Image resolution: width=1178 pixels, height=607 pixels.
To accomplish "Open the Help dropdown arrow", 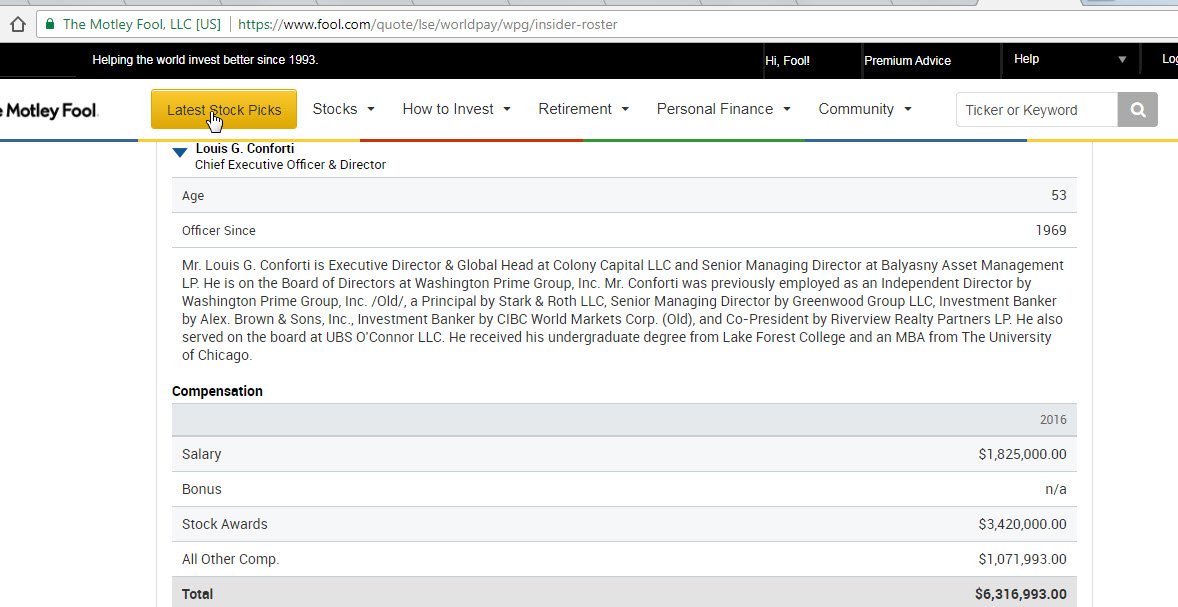I will [1122, 59].
